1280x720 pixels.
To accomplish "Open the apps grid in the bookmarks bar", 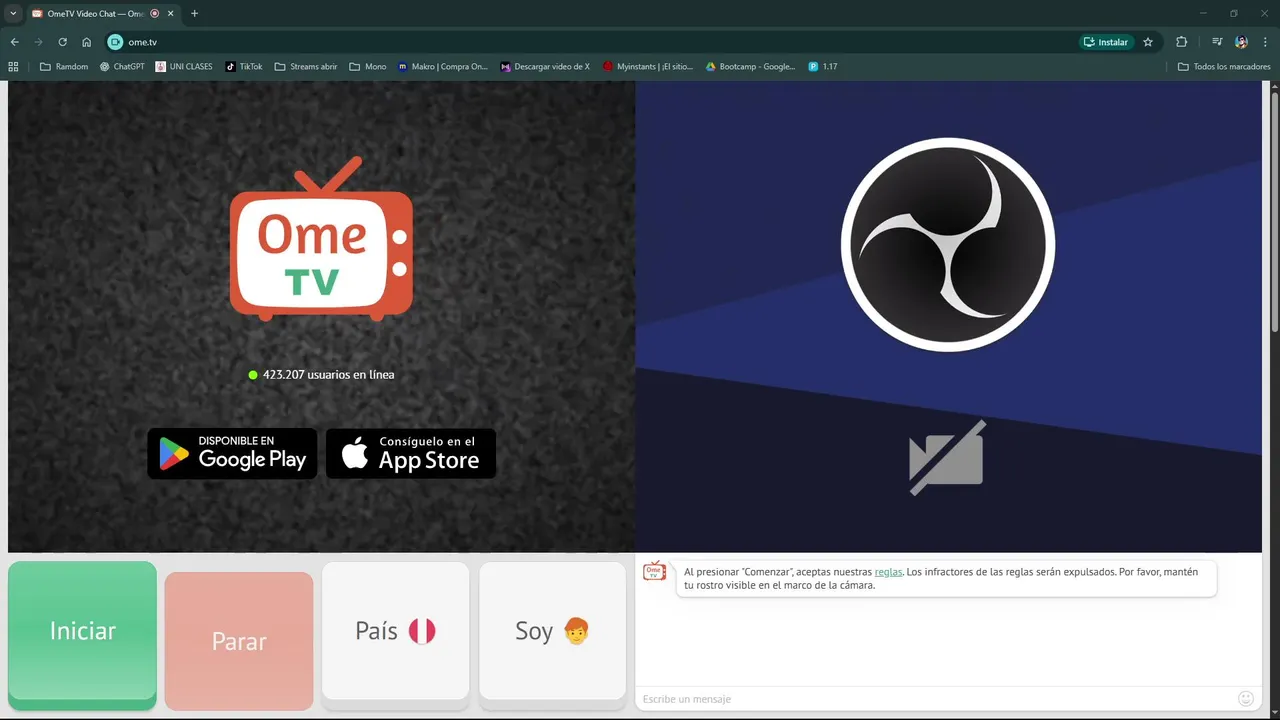I will 13,67.
